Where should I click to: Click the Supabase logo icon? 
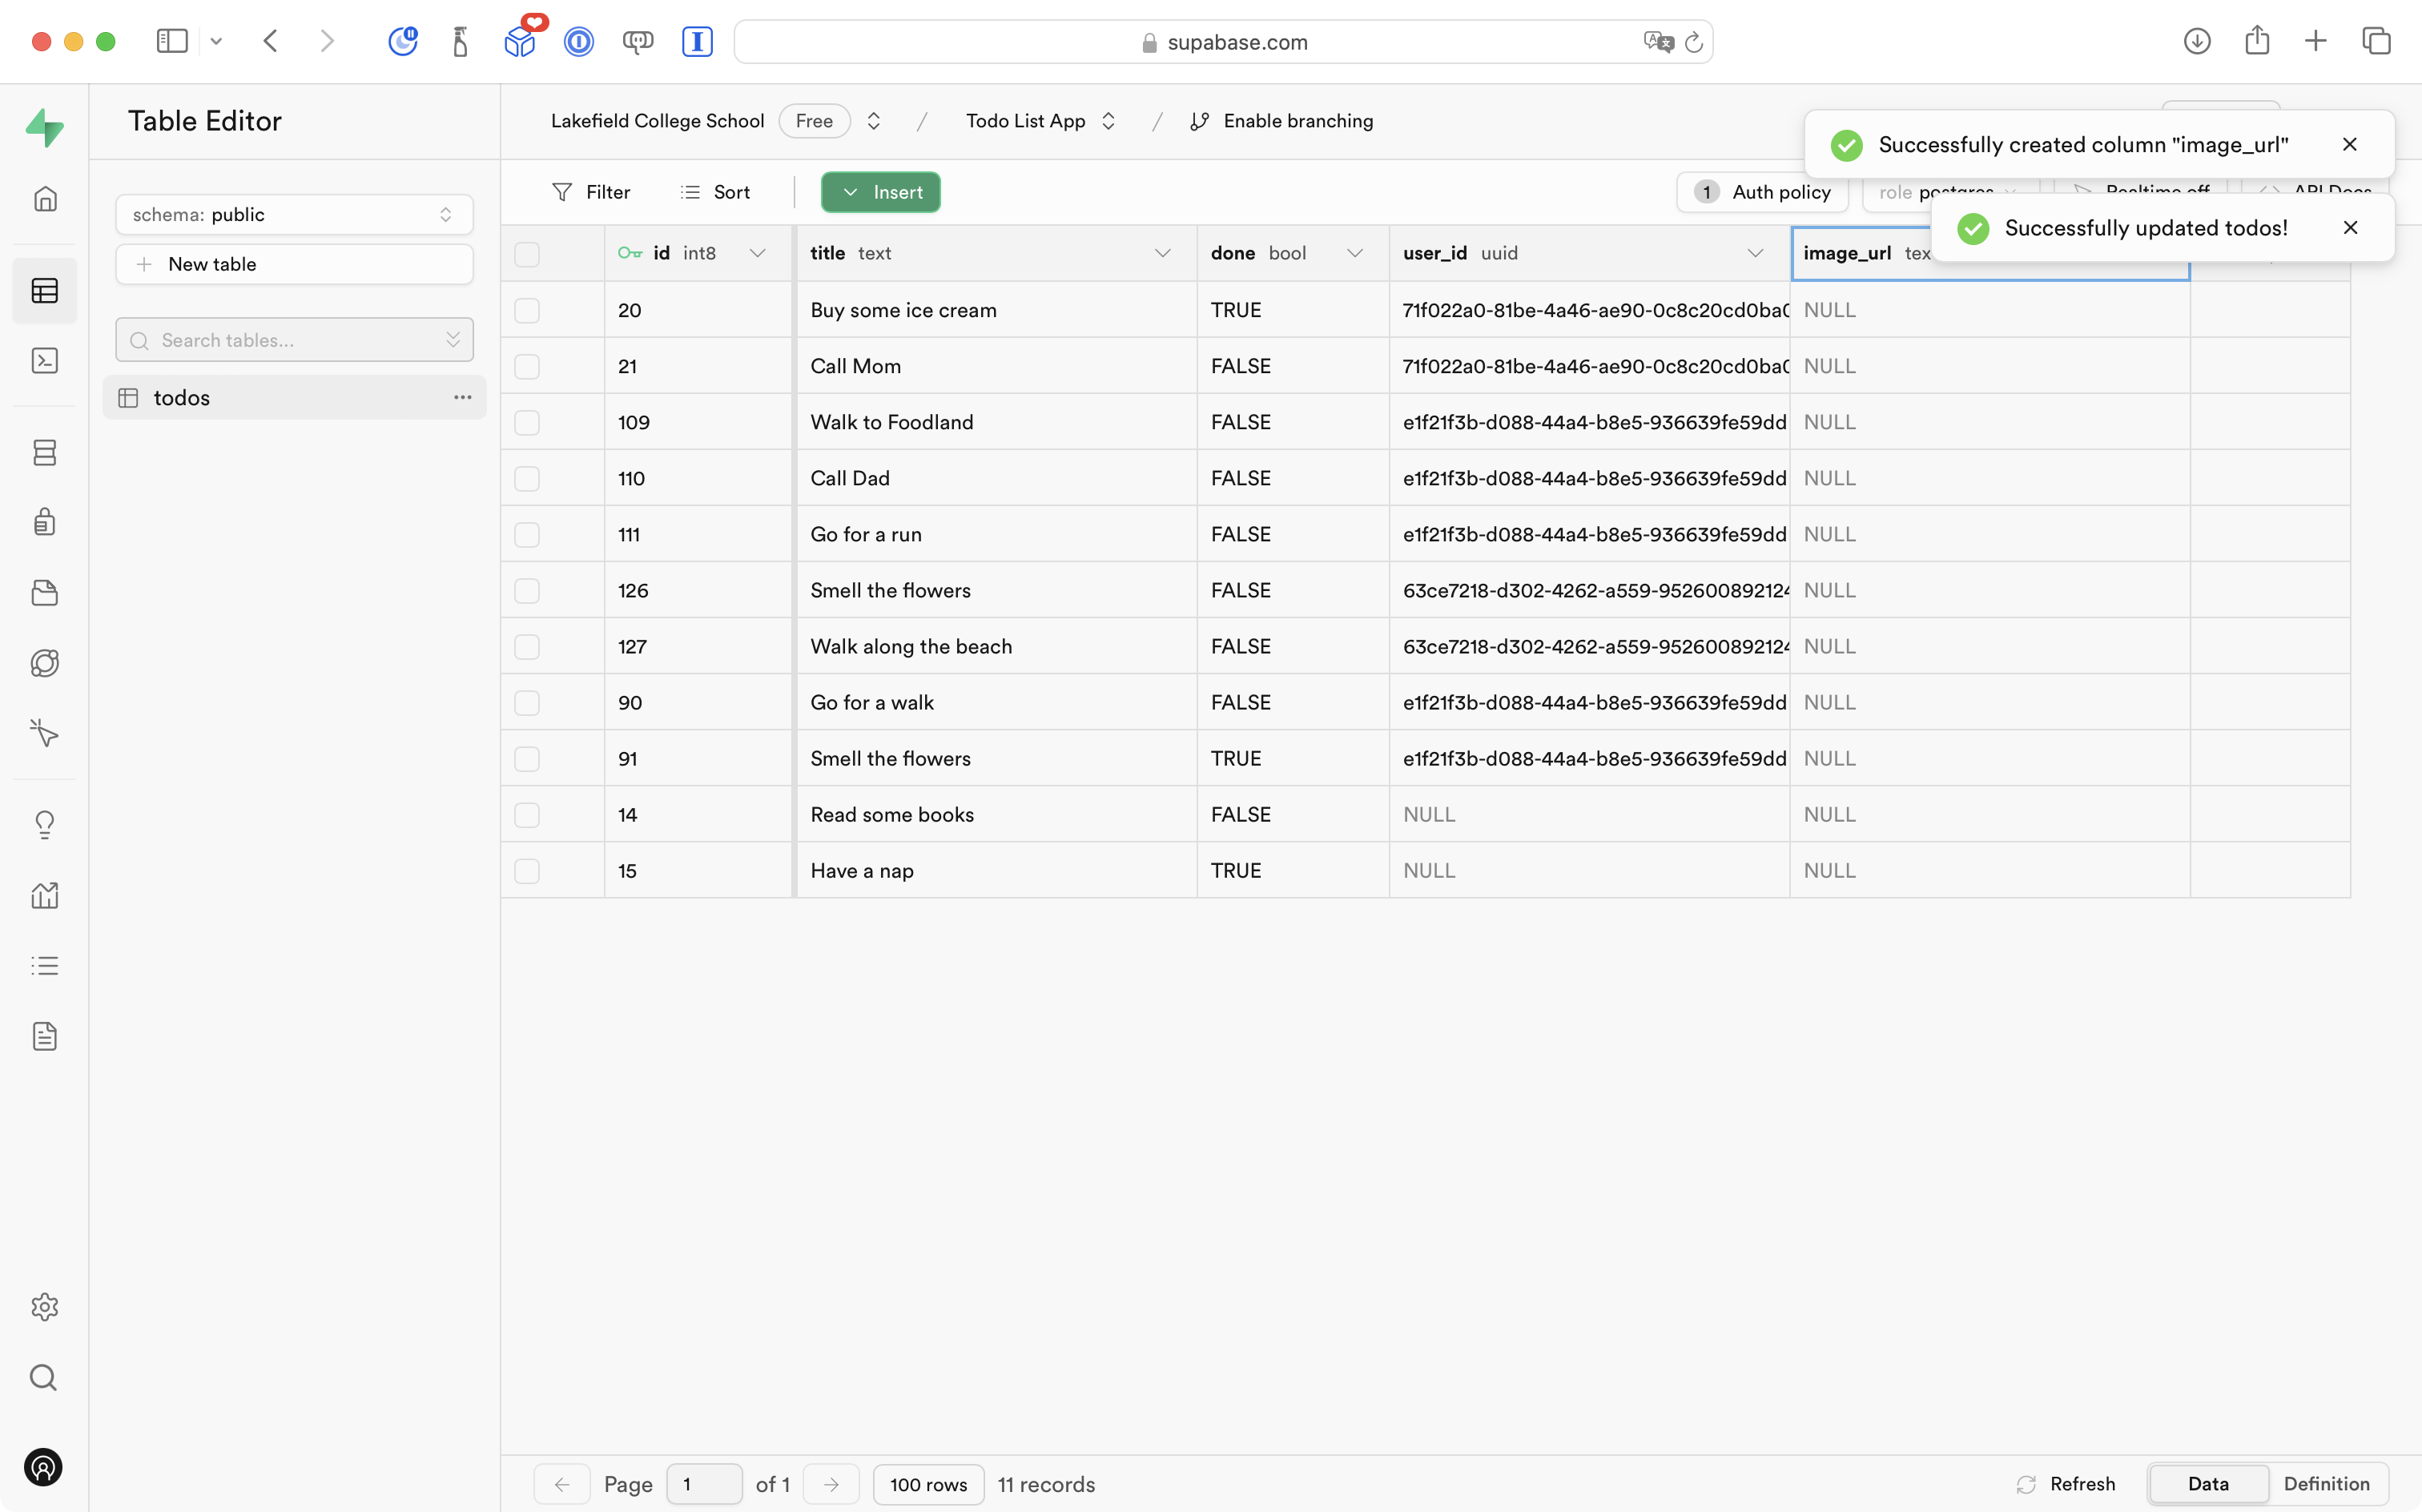(45, 127)
